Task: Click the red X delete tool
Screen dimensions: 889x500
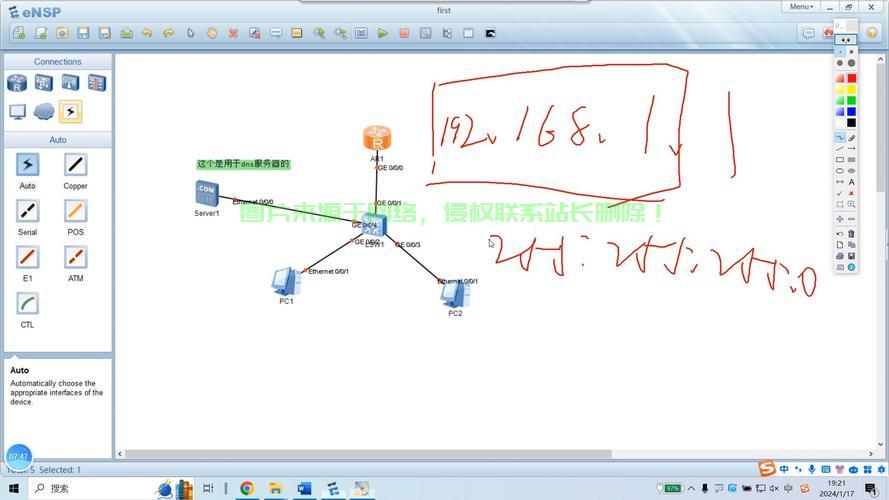Action: [x=233, y=33]
